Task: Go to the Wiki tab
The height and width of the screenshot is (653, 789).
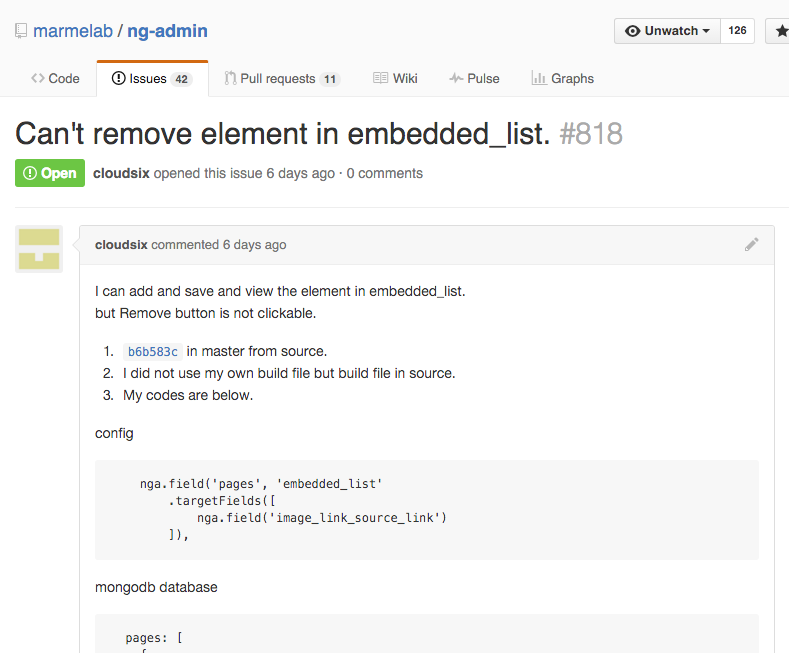Action: tap(395, 78)
